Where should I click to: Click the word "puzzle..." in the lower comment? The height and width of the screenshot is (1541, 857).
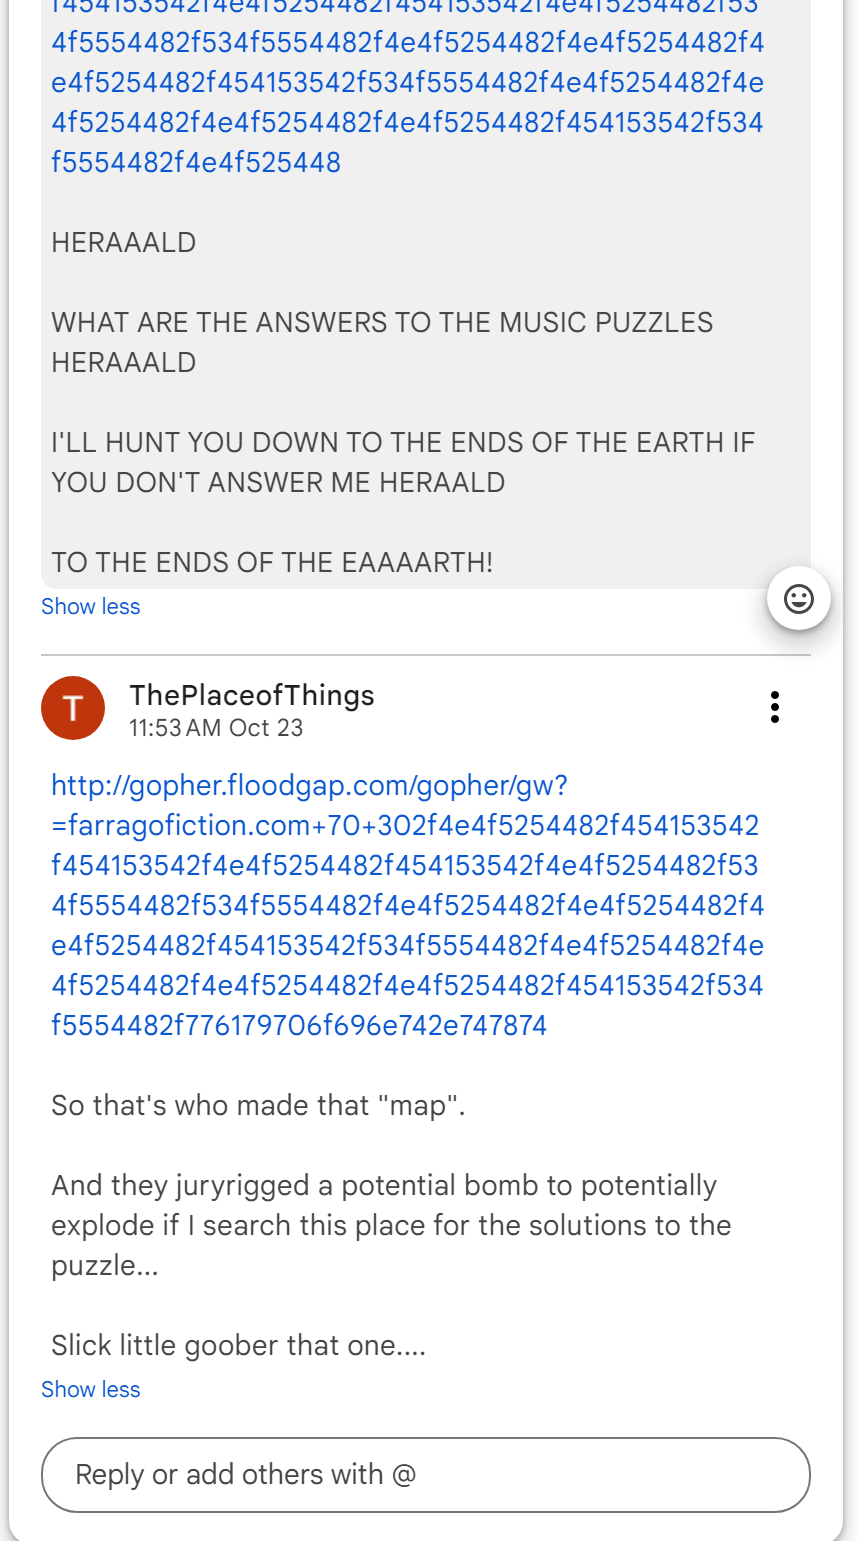click(x=105, y=1266)
